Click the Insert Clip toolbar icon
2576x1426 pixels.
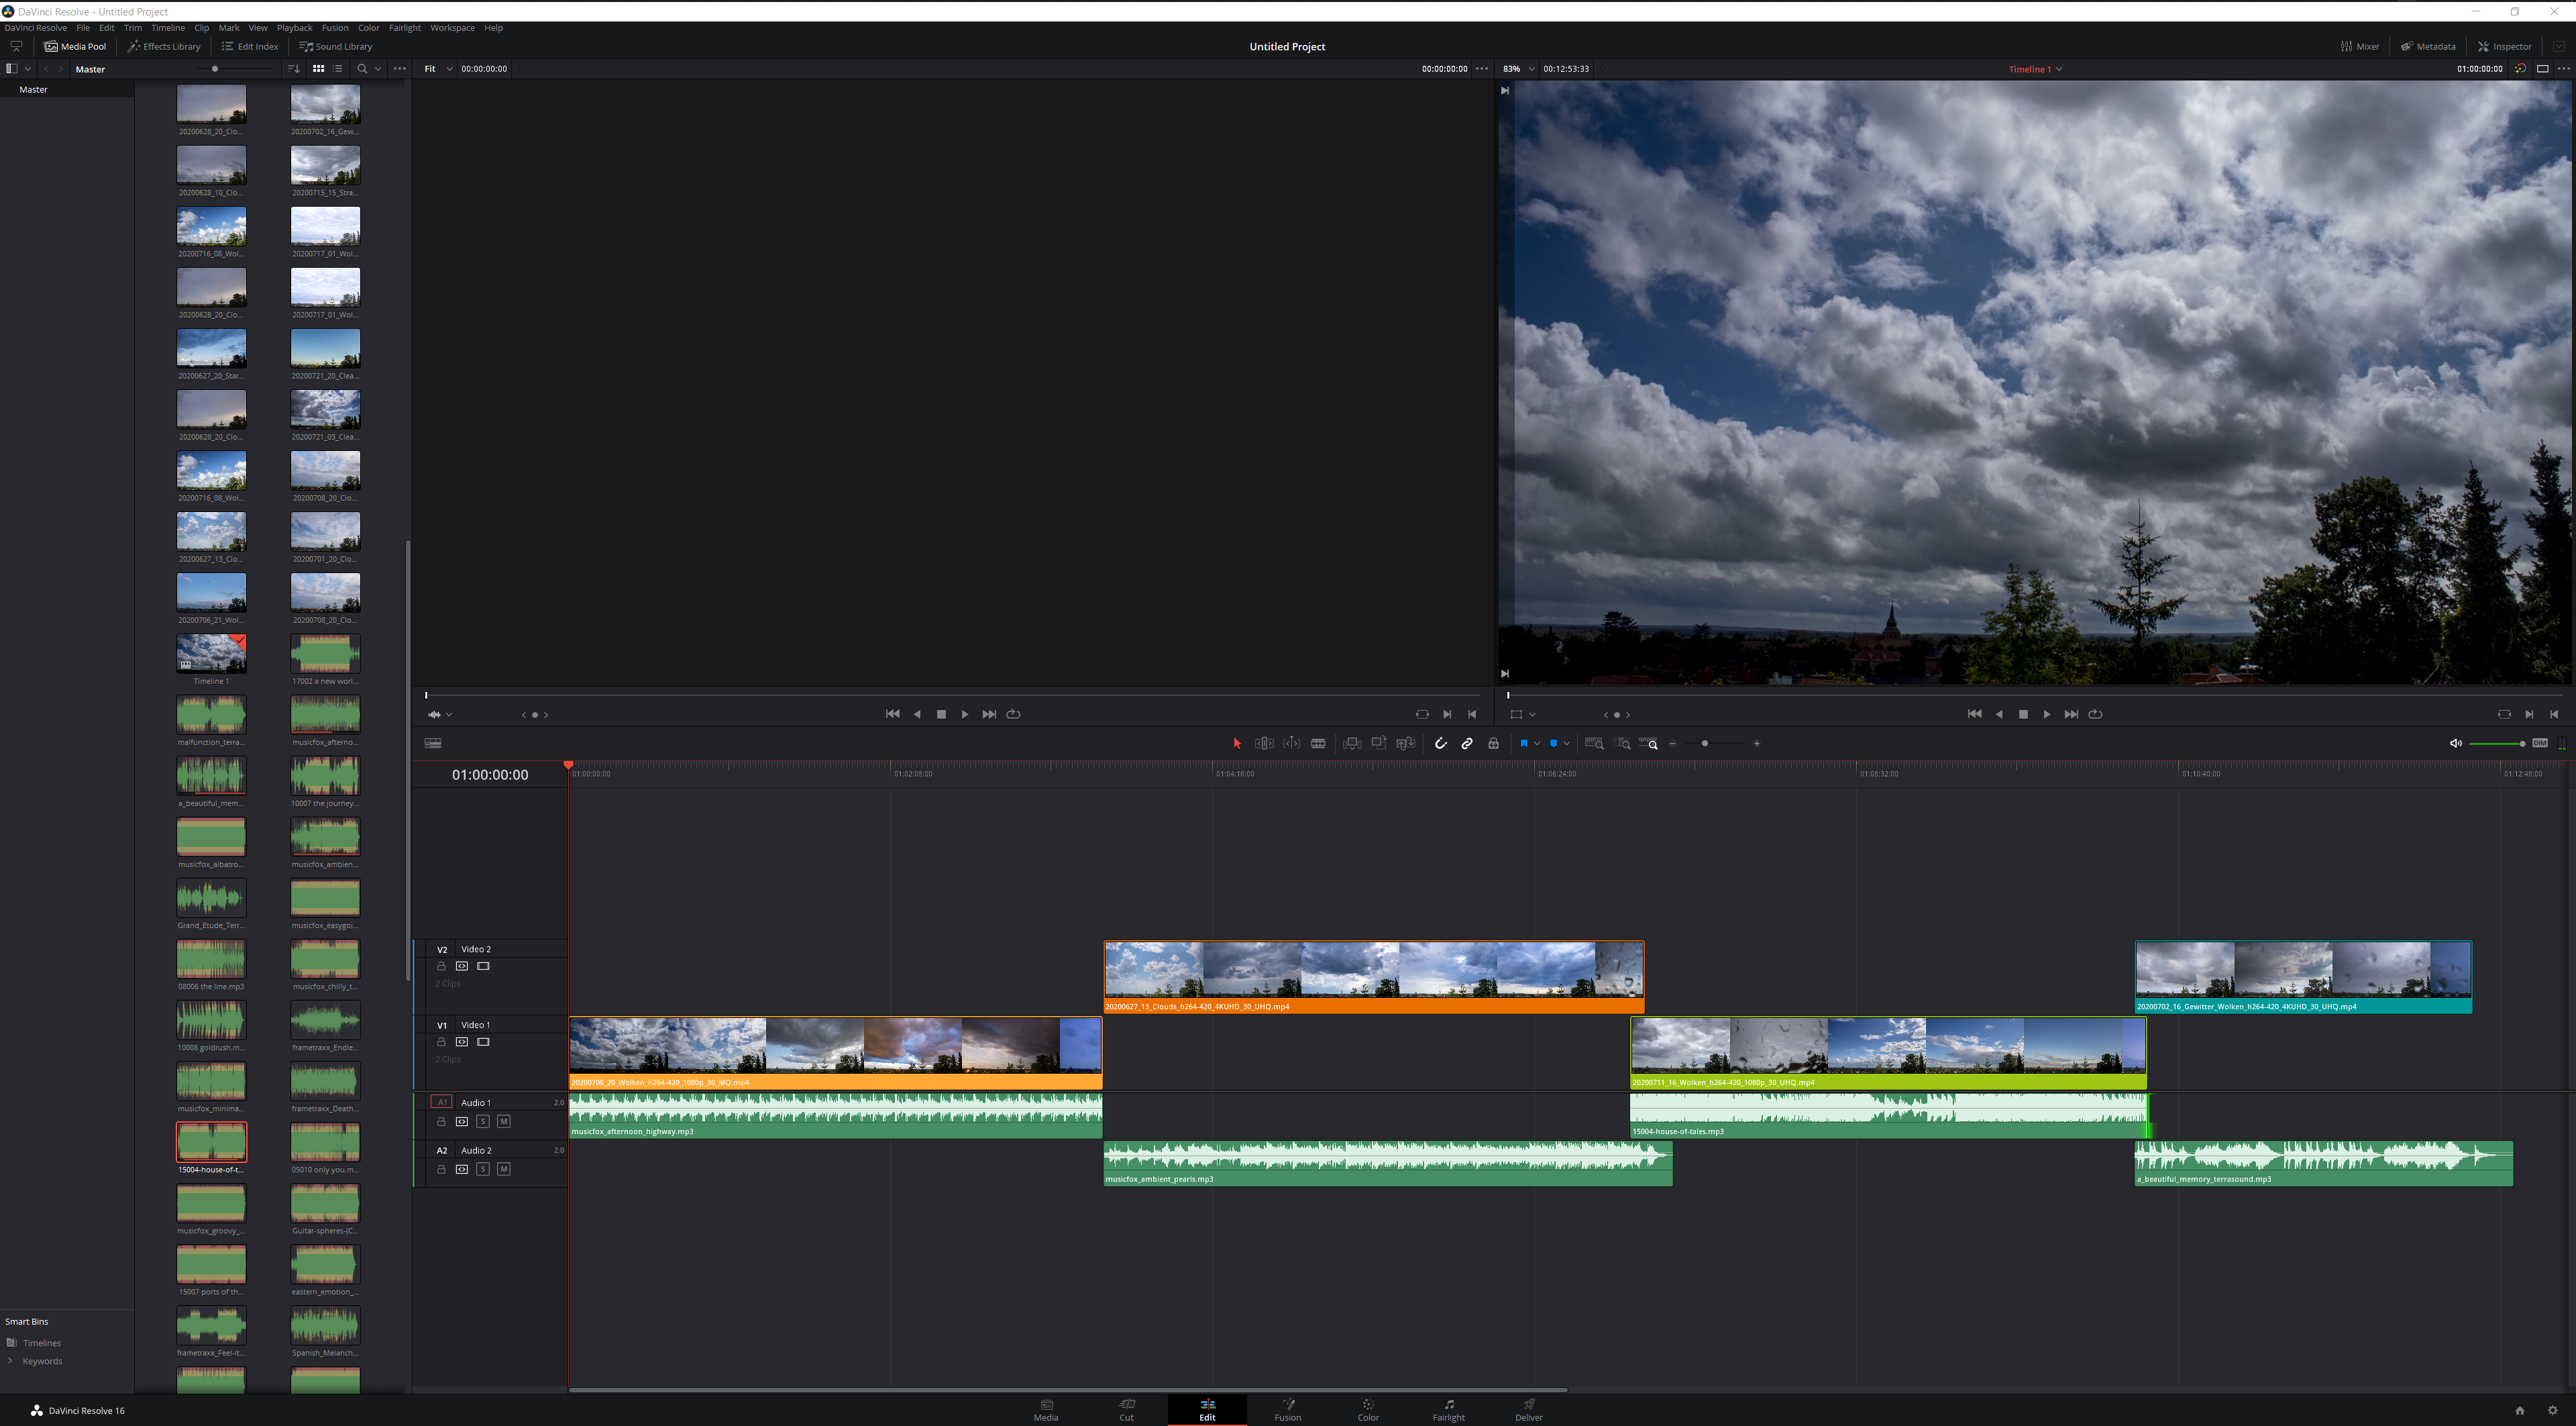tap(1351, 743)
